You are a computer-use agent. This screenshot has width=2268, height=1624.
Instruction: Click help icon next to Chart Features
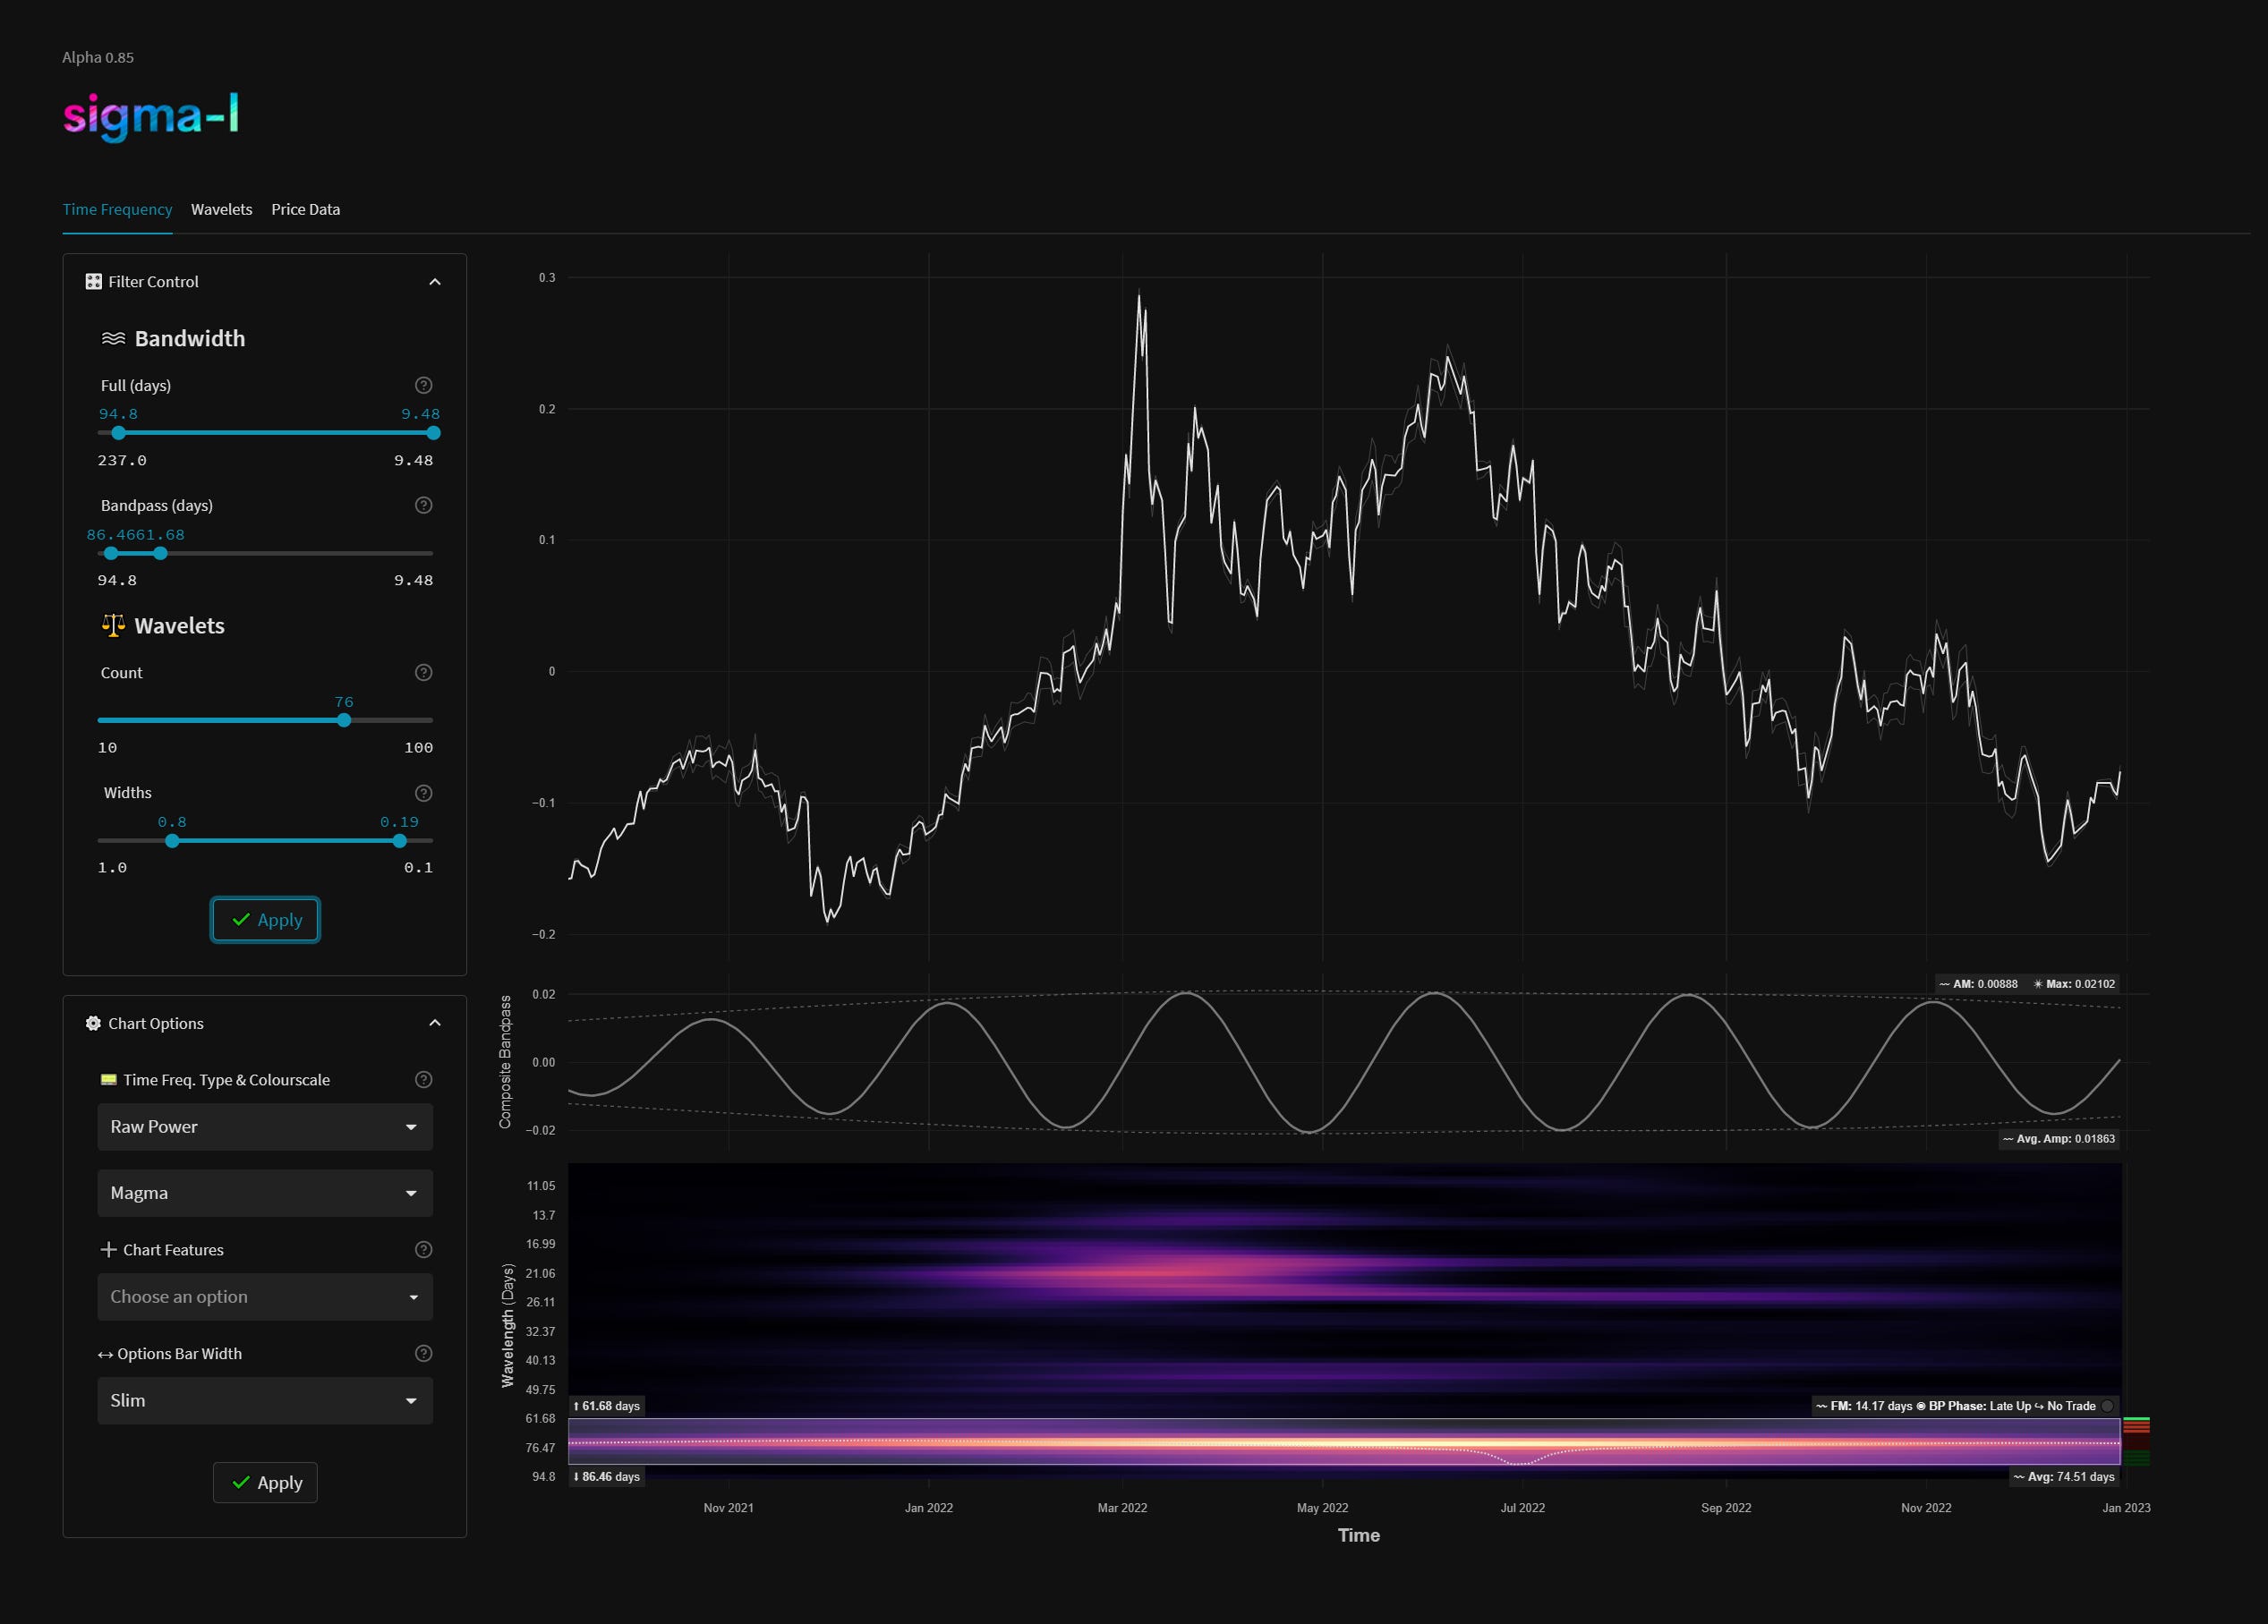pos(423,1249)
